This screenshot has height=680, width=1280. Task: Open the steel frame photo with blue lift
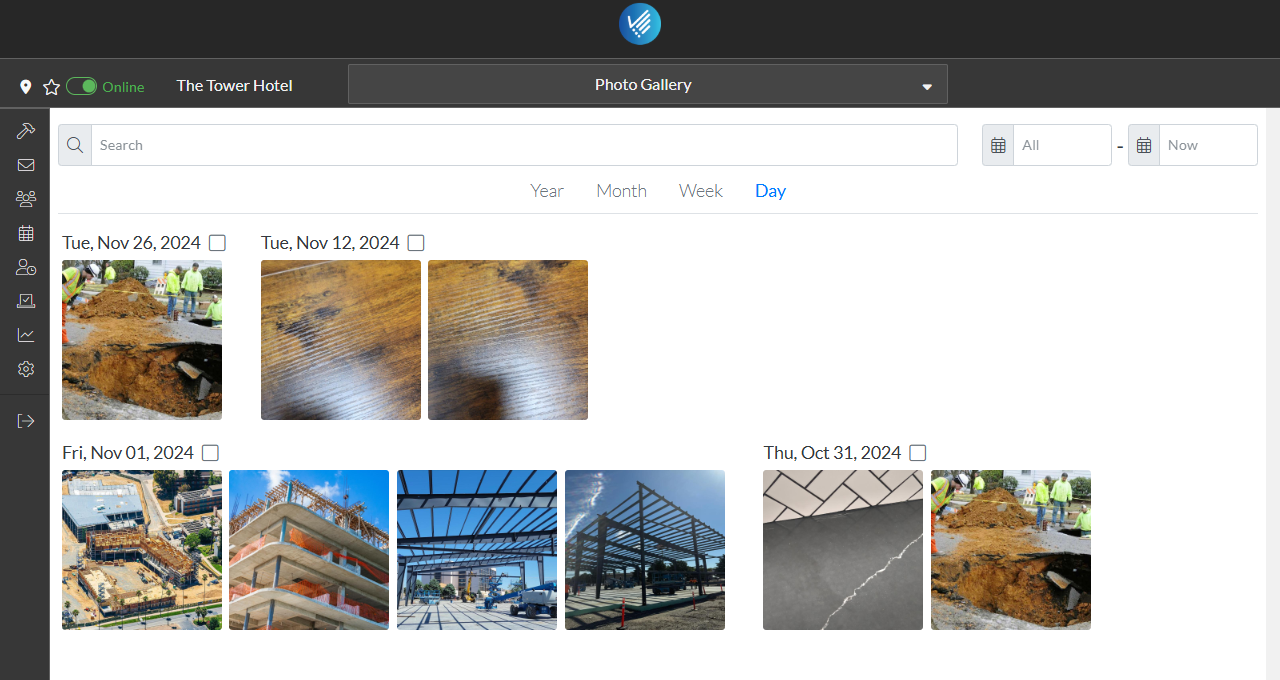[x=477, y=550]
